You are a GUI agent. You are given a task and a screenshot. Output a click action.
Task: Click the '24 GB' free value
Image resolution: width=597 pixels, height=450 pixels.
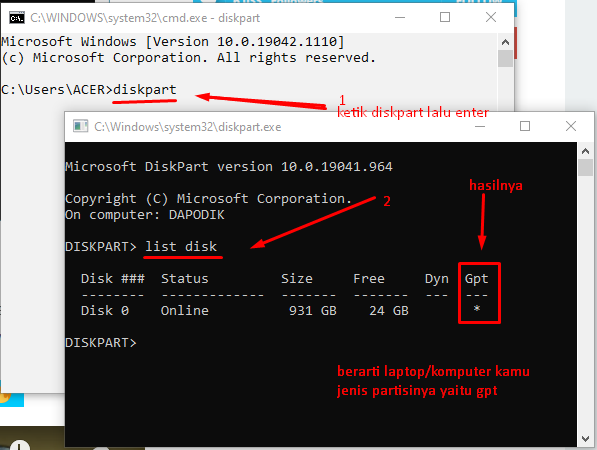[x=388, y=311]
